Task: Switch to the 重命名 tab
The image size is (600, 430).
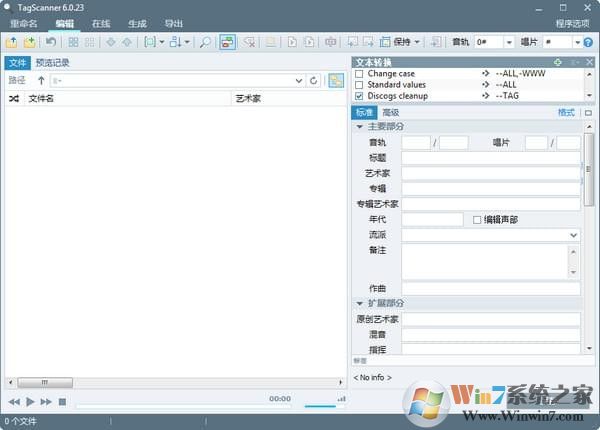Action: point(24,24)
